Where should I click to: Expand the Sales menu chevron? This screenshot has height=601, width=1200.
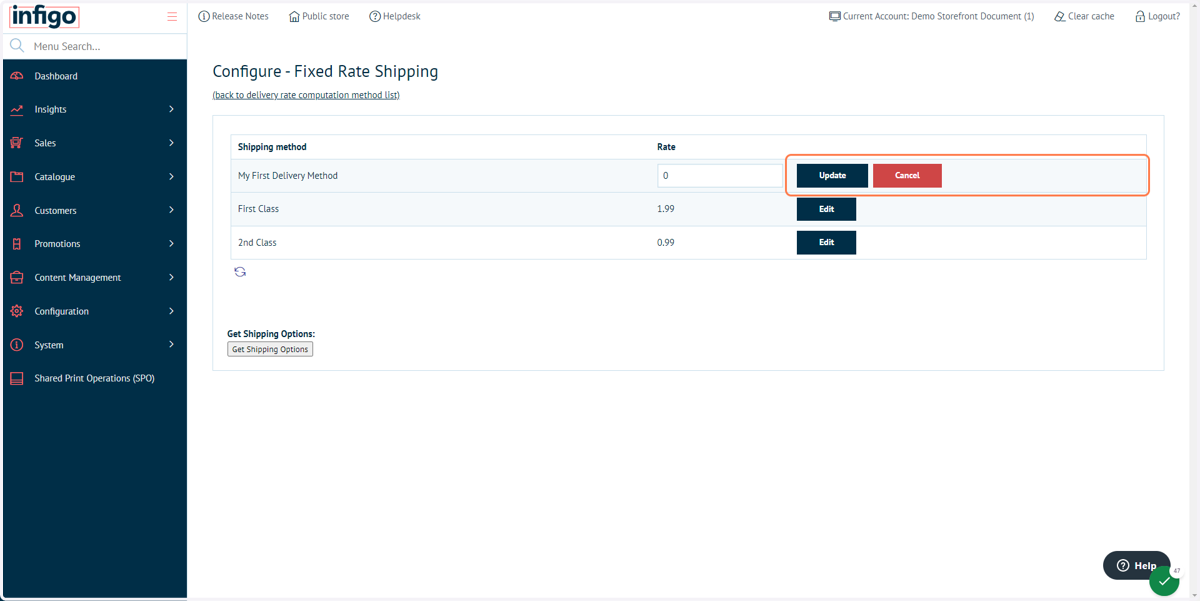click(171, 143)
